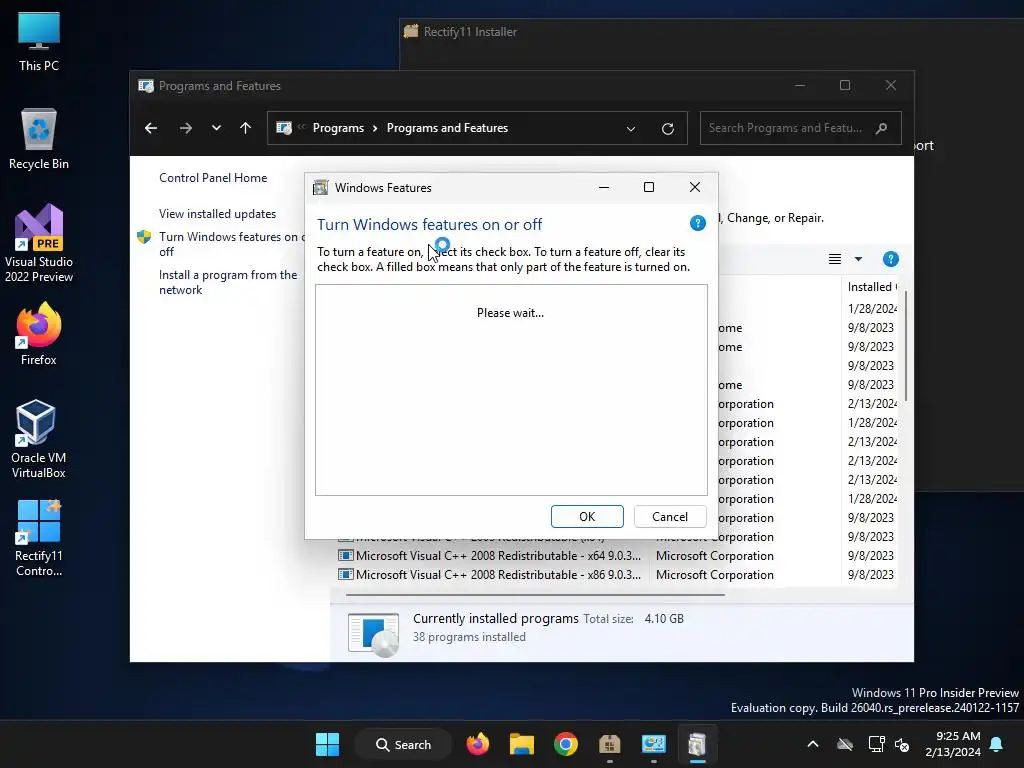The height and width of the screenshot is (768, 1024).
Task: Open File Explorer from the taskbar
Action: [522, 744]
